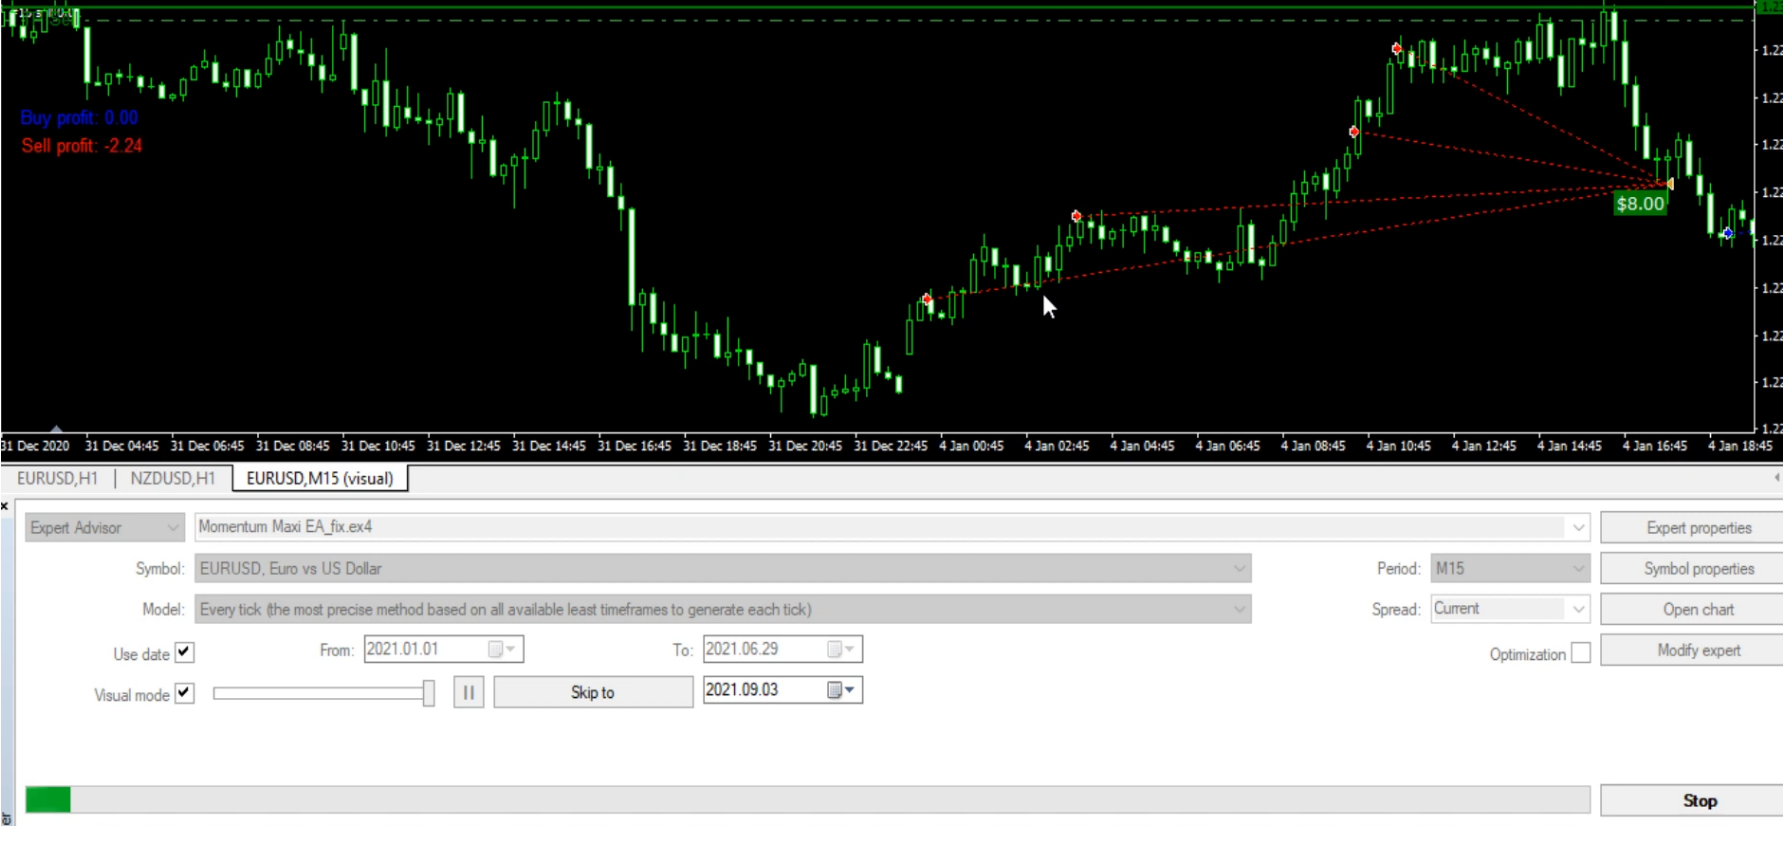Click the tab scroll arrow at right edge
Viewport: 1789px width, 848px height.
pos(1776,478)
